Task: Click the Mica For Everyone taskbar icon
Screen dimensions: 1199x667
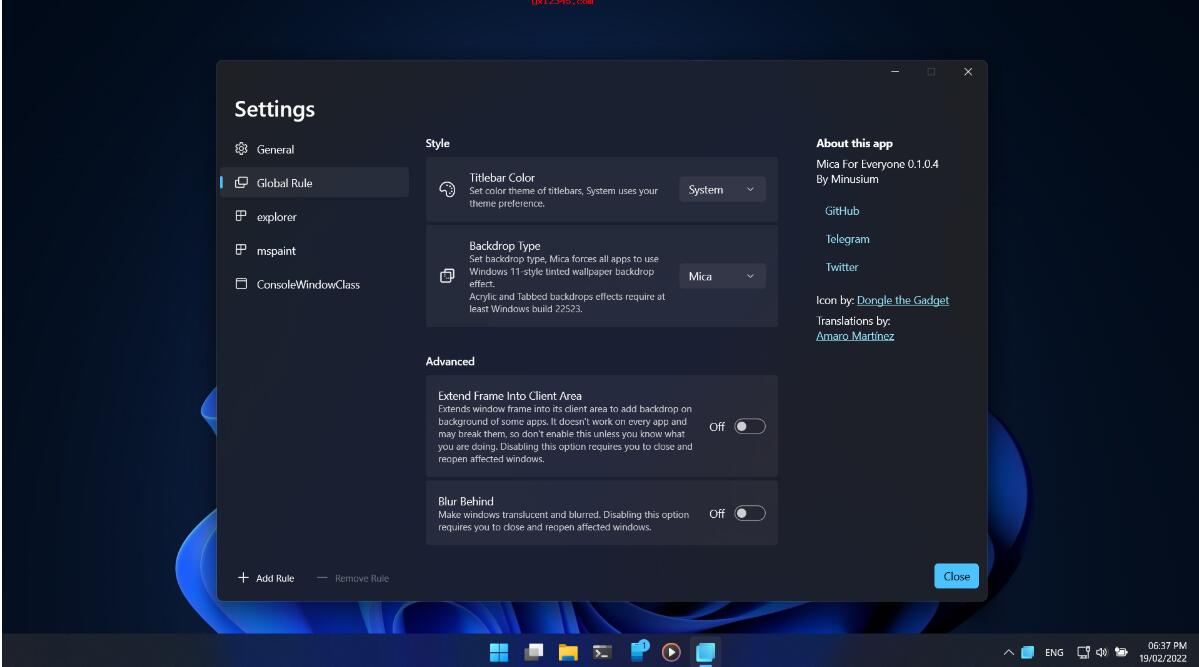Action: coord(705,652)
